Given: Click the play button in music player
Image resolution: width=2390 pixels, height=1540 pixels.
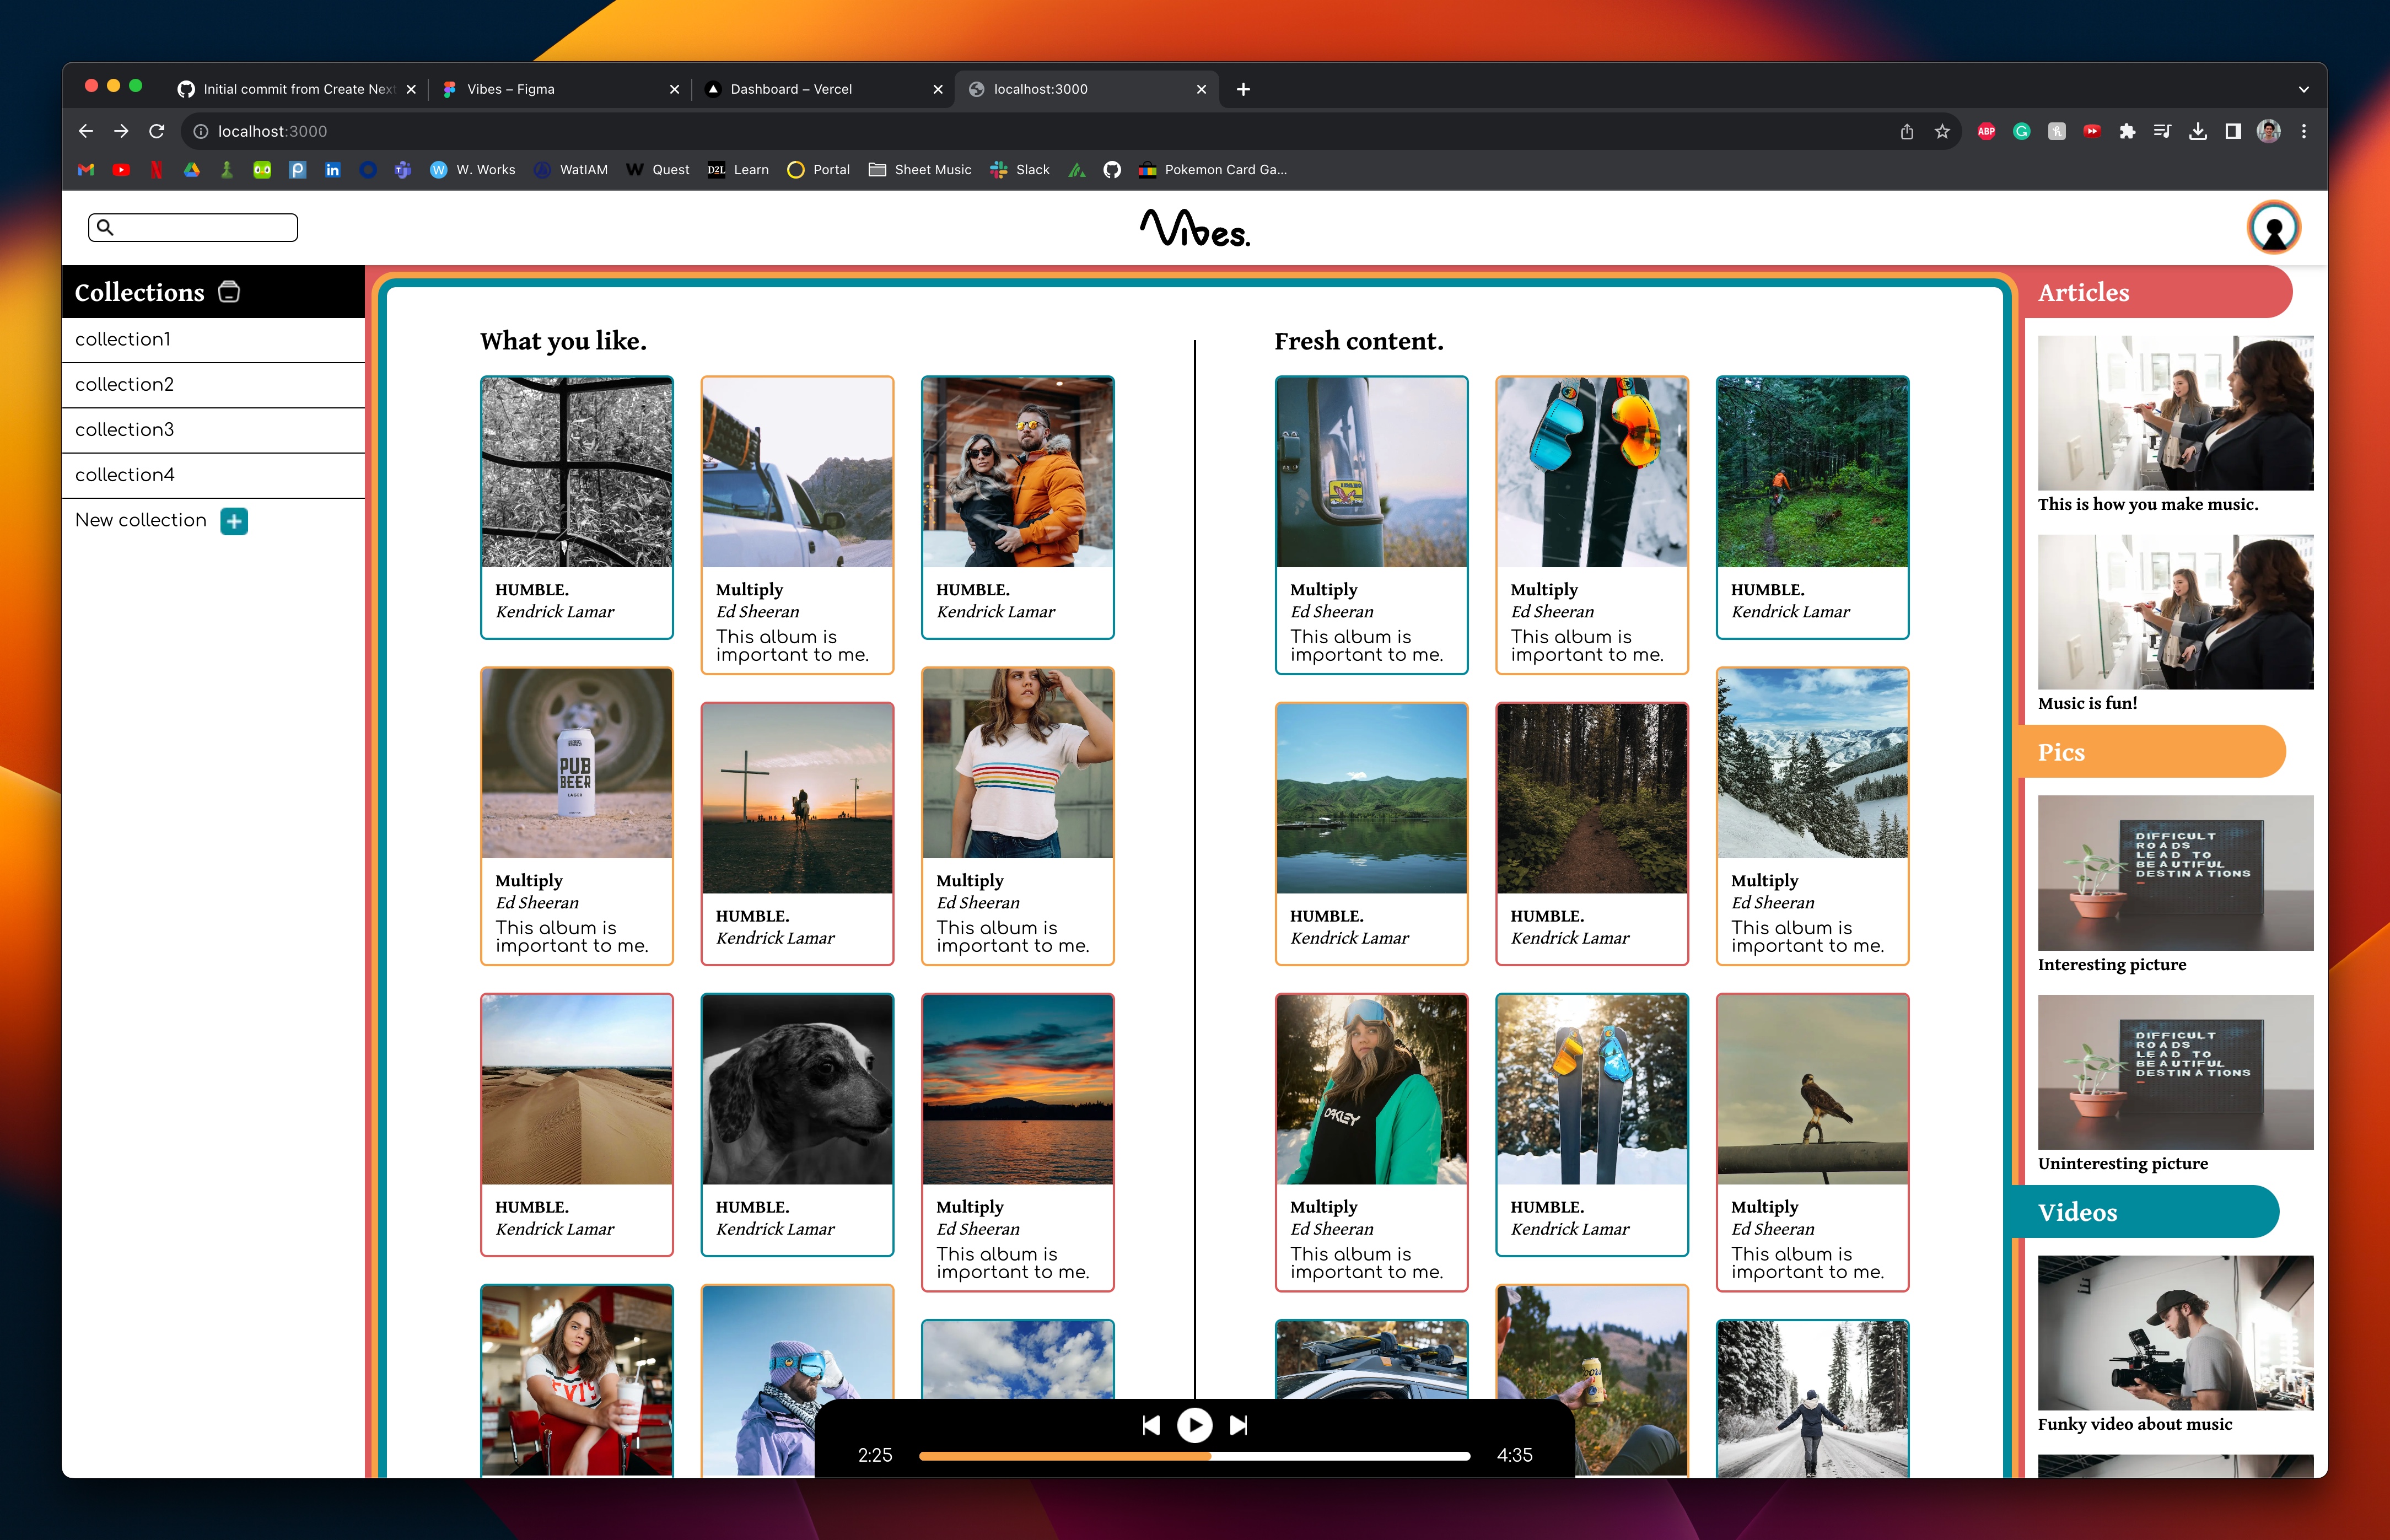Looking at the screenshot, I should pyautogui.click(x=1194, y=1425).
